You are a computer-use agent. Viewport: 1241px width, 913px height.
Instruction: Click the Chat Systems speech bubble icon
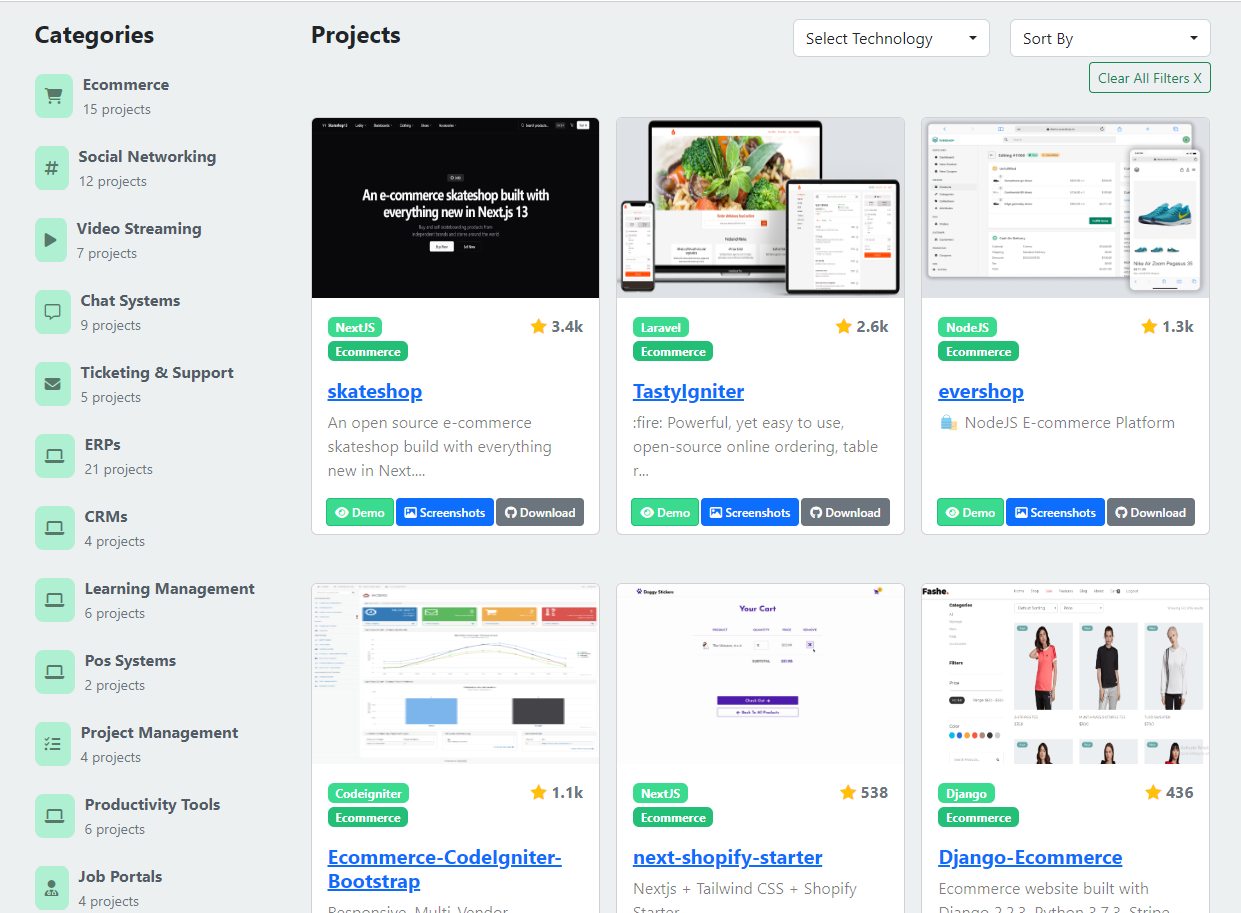click(52, 312)
